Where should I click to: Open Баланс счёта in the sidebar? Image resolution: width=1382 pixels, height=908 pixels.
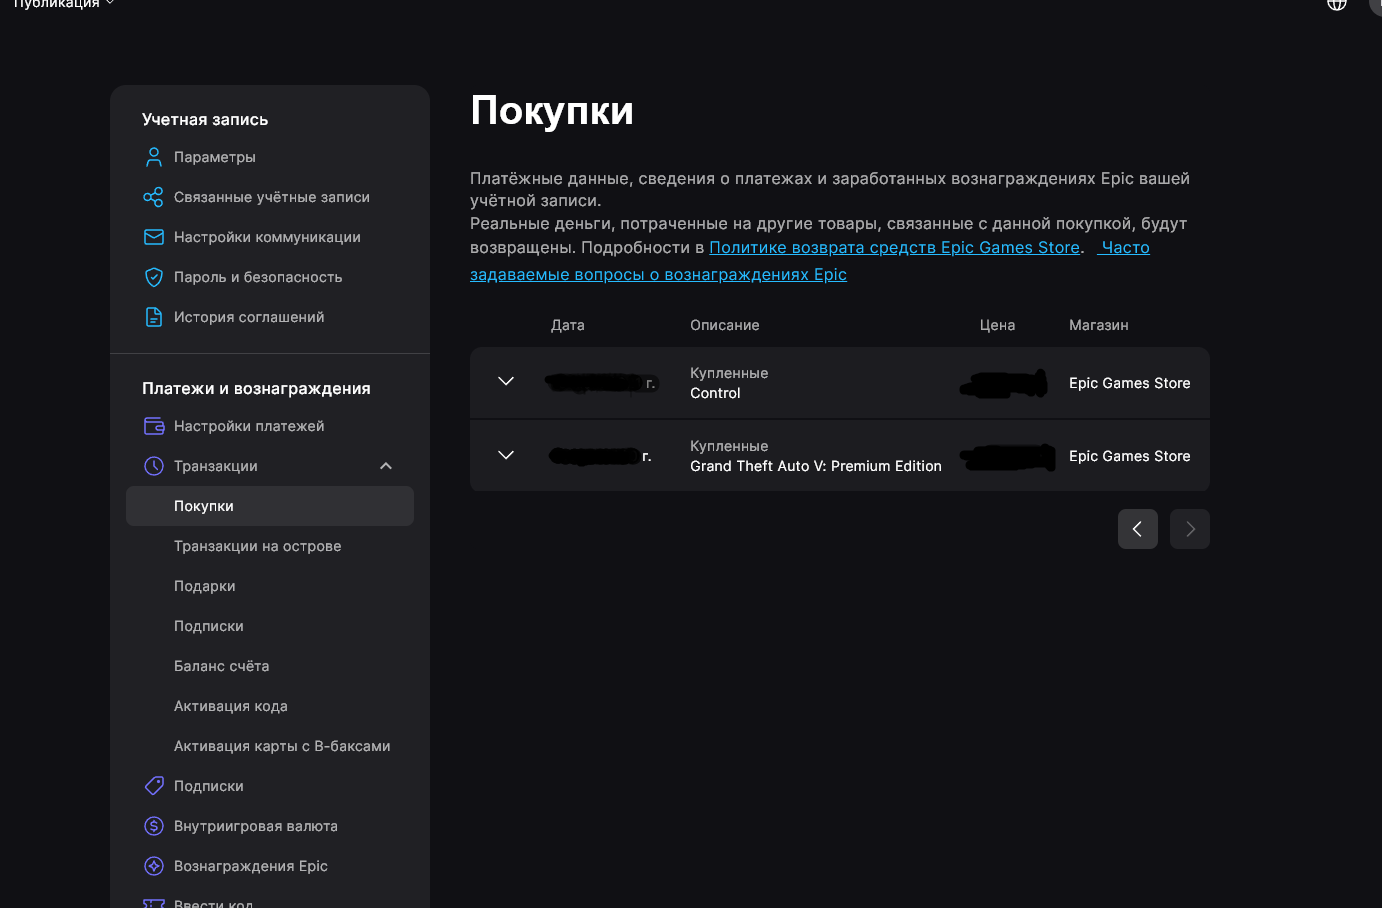221,666
